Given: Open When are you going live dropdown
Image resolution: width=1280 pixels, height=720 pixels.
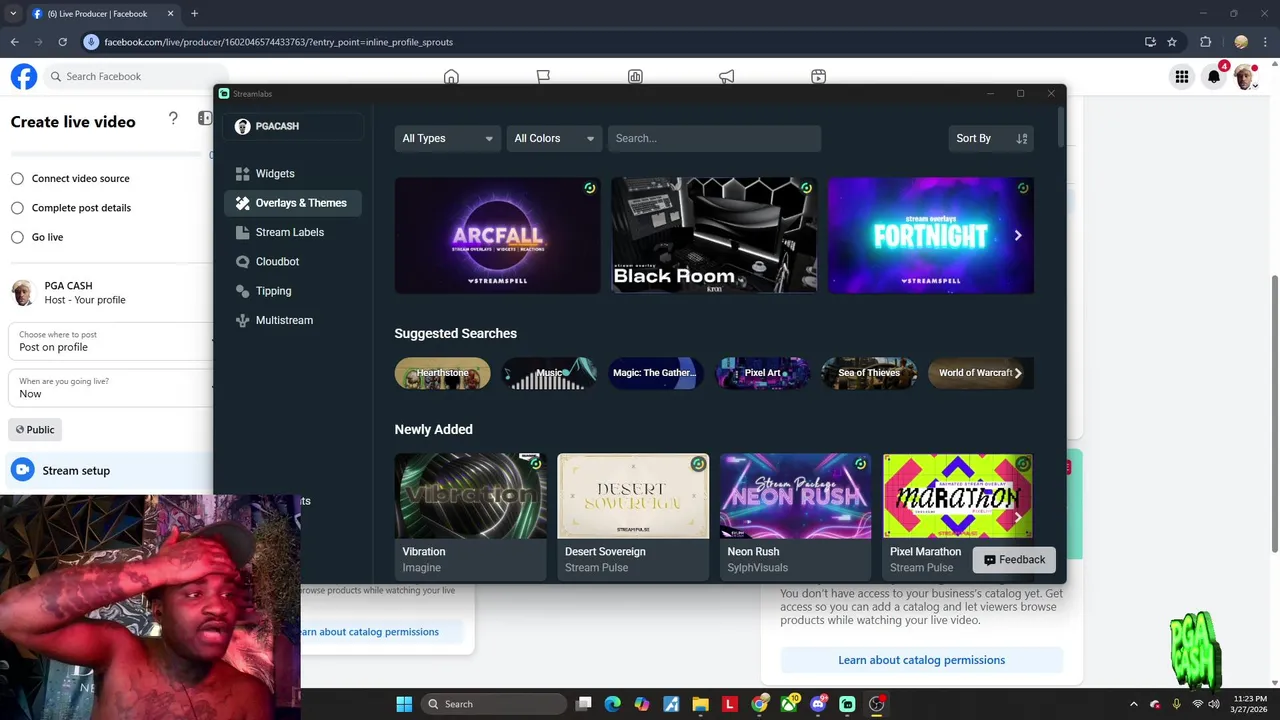Looking at the screenshot, I should [x=110, y=388].
